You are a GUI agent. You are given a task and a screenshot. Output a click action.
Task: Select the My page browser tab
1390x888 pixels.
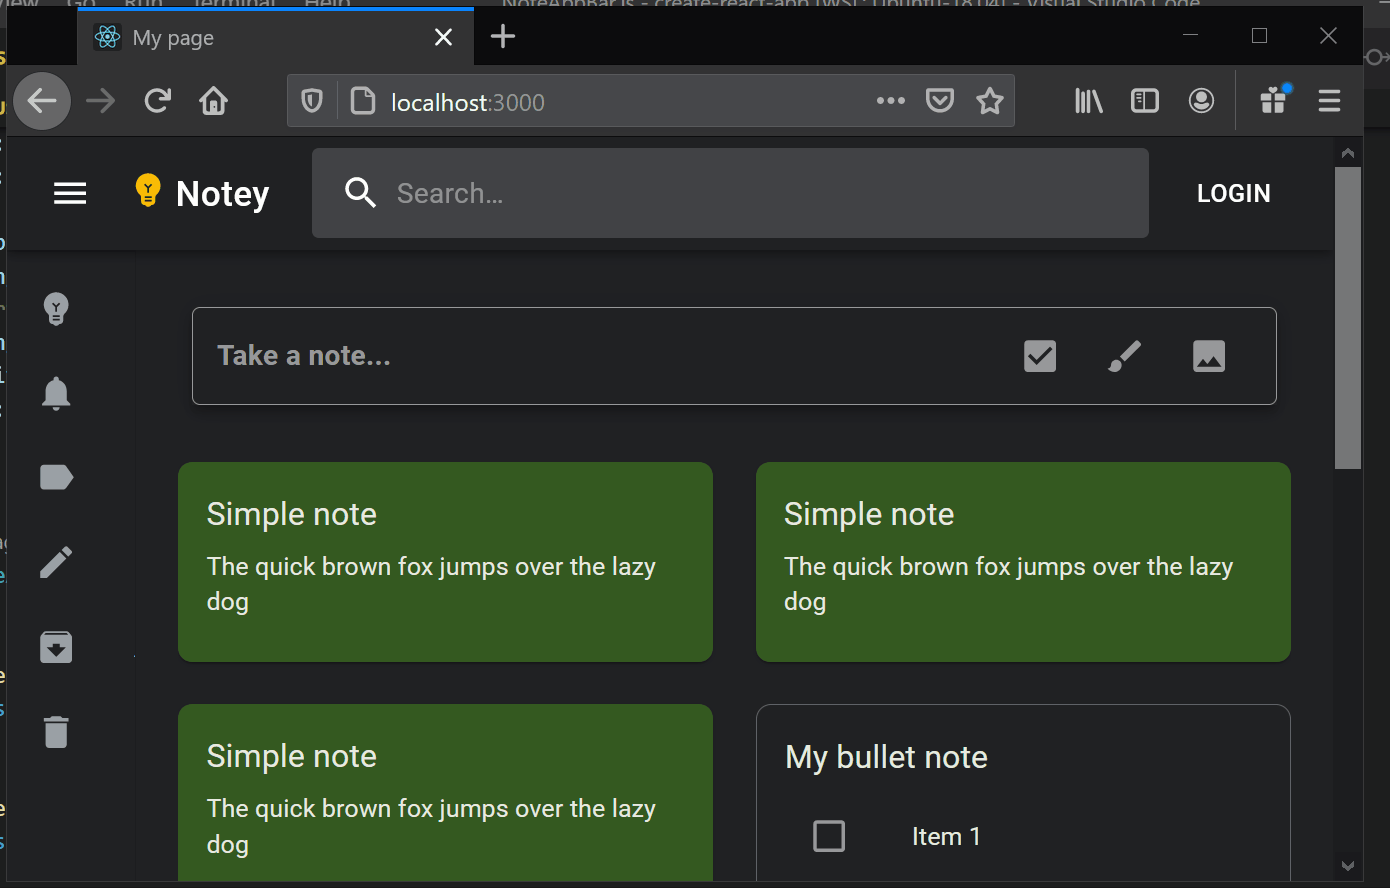pos(260,38)
